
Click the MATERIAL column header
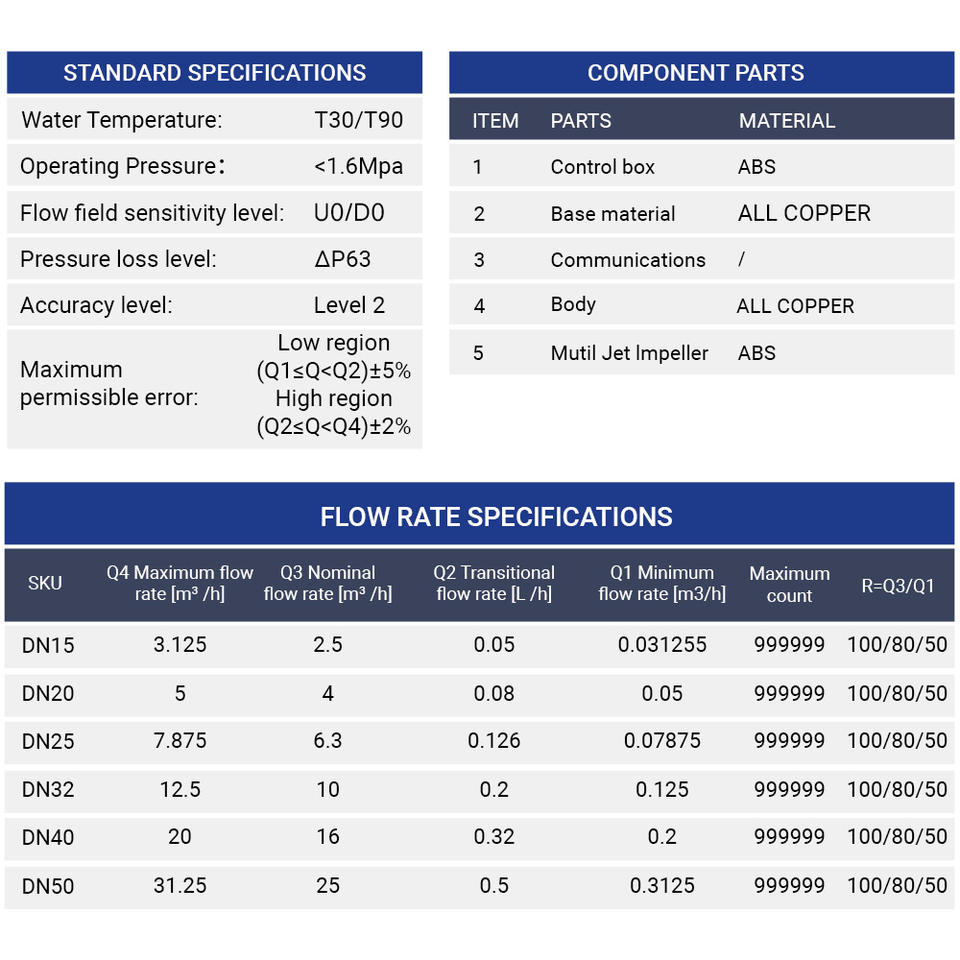(x=786, y=121)
